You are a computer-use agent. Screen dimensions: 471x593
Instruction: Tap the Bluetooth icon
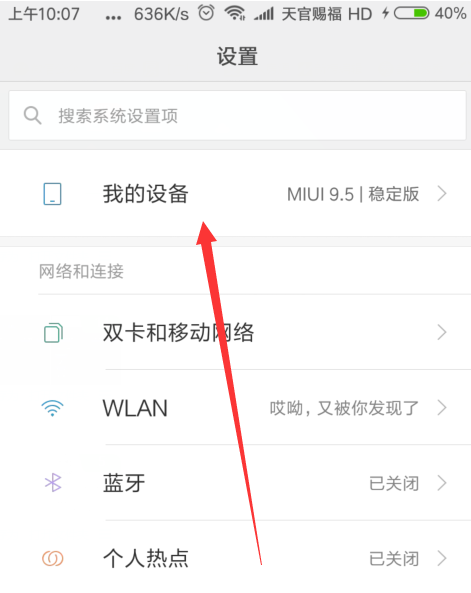(x=53, y=483)
